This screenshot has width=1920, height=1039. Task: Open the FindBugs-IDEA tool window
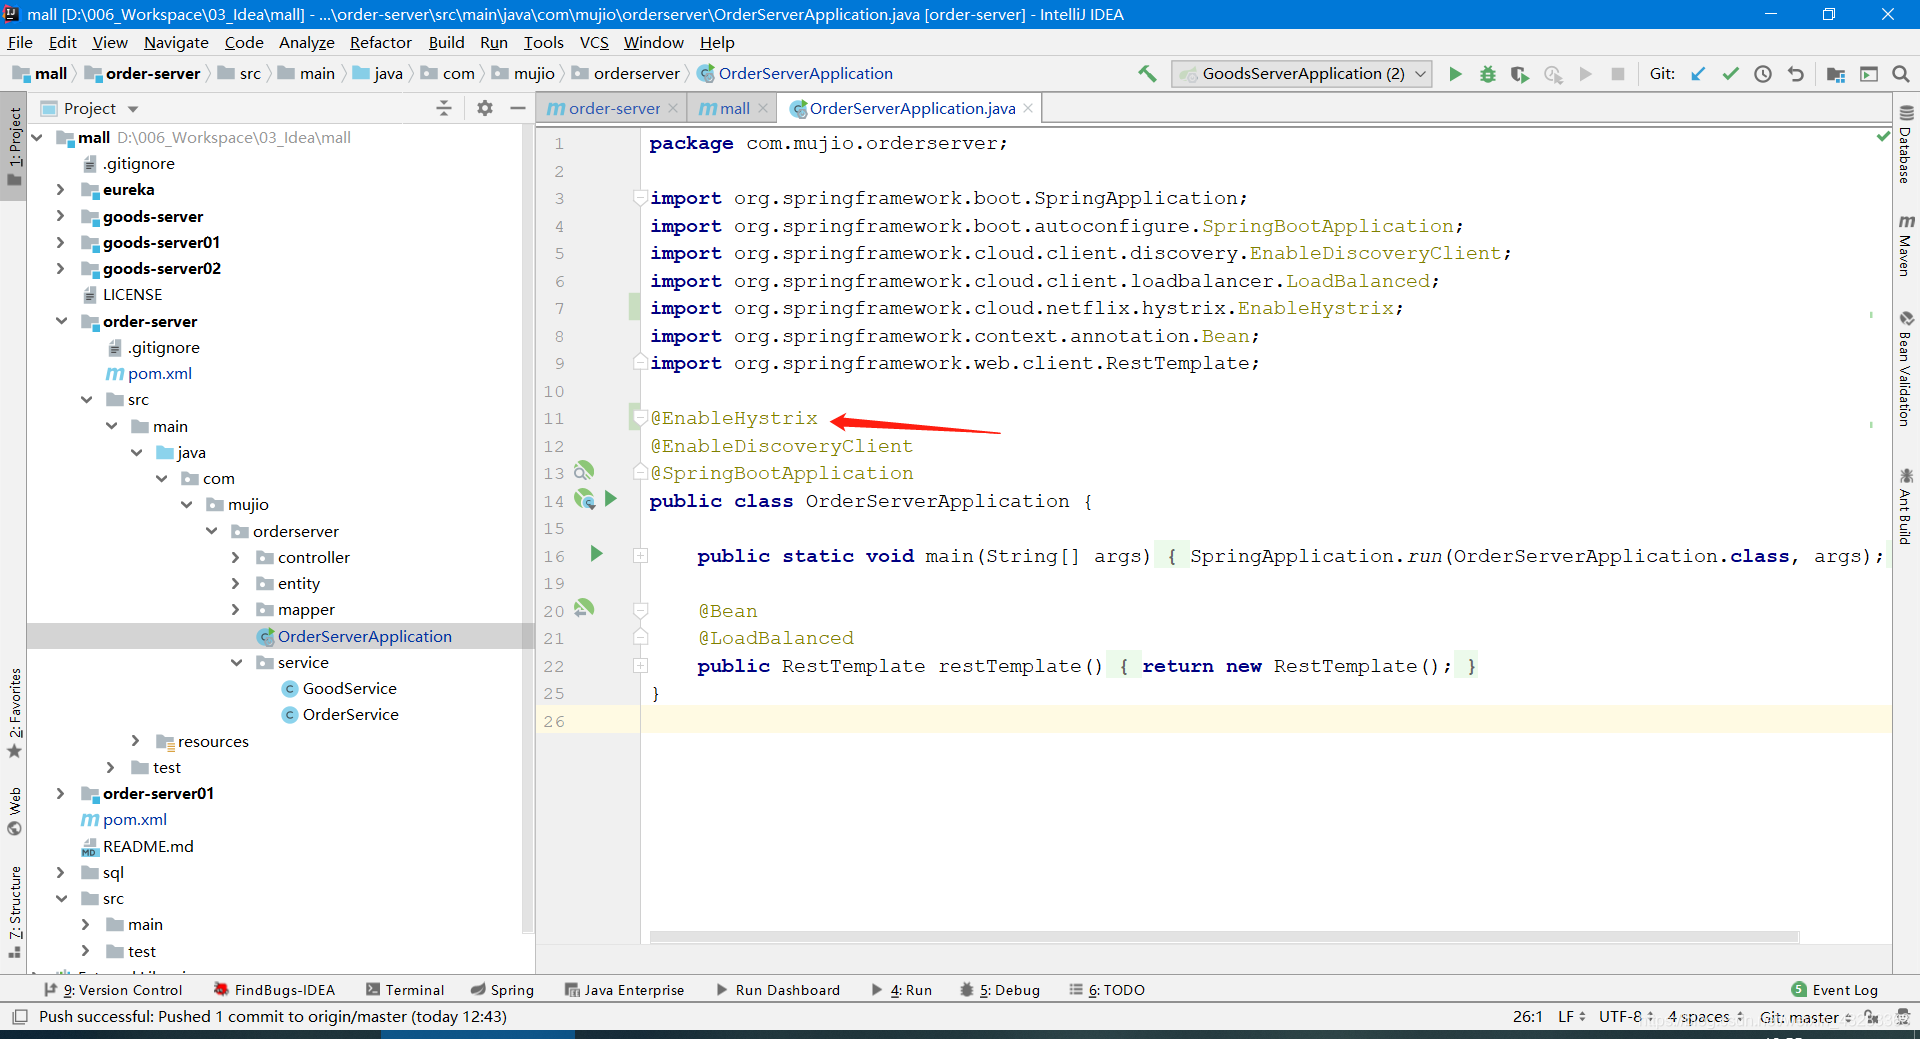pos(274,990)
